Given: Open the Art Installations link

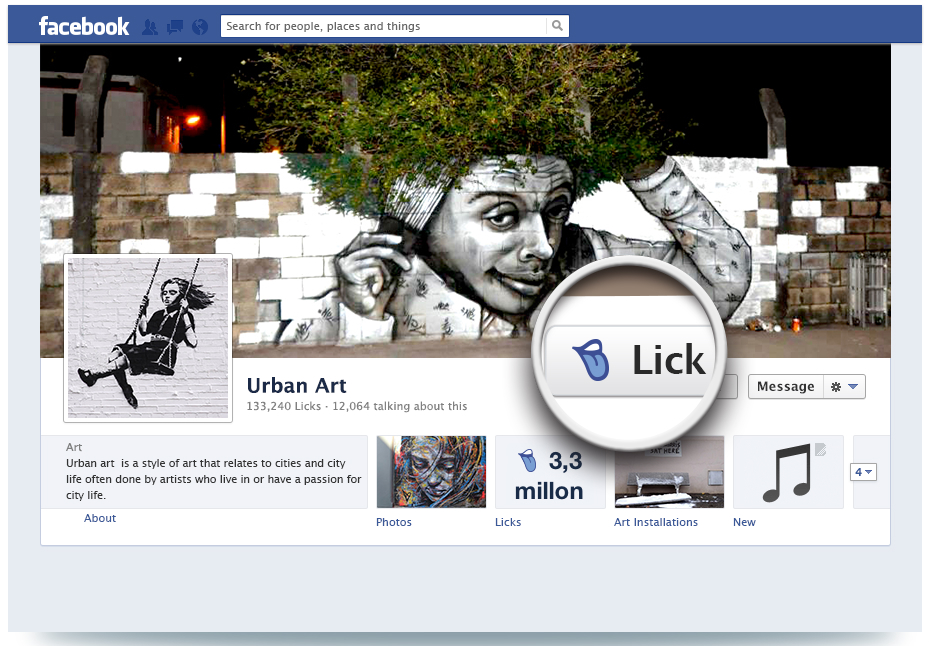Looking at the screenshot, I should point(656,522).
